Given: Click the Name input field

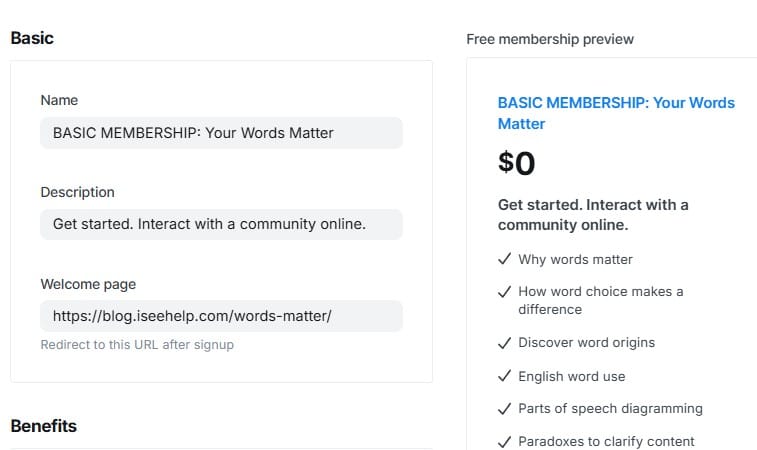Looking at the screenshot, I should point(221,133).
